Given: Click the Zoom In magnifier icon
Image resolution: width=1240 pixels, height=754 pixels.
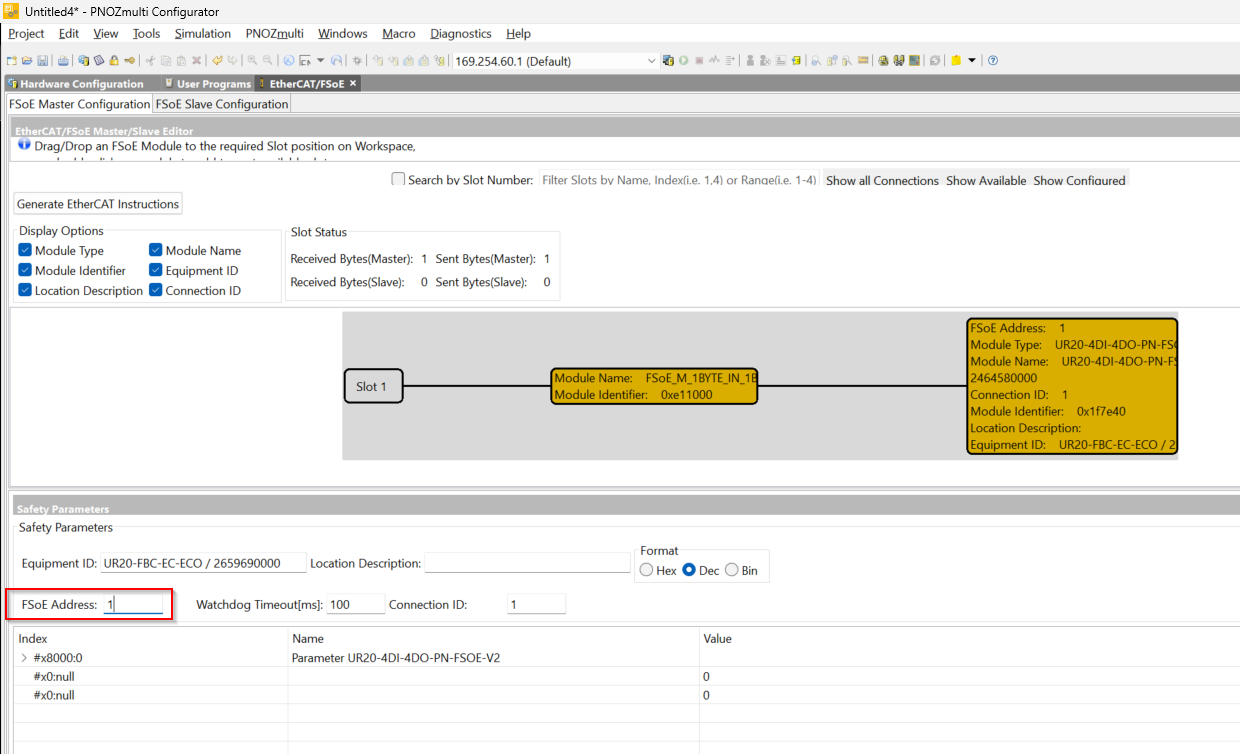Looking at the screenshot, I should [x=252, y=60].
